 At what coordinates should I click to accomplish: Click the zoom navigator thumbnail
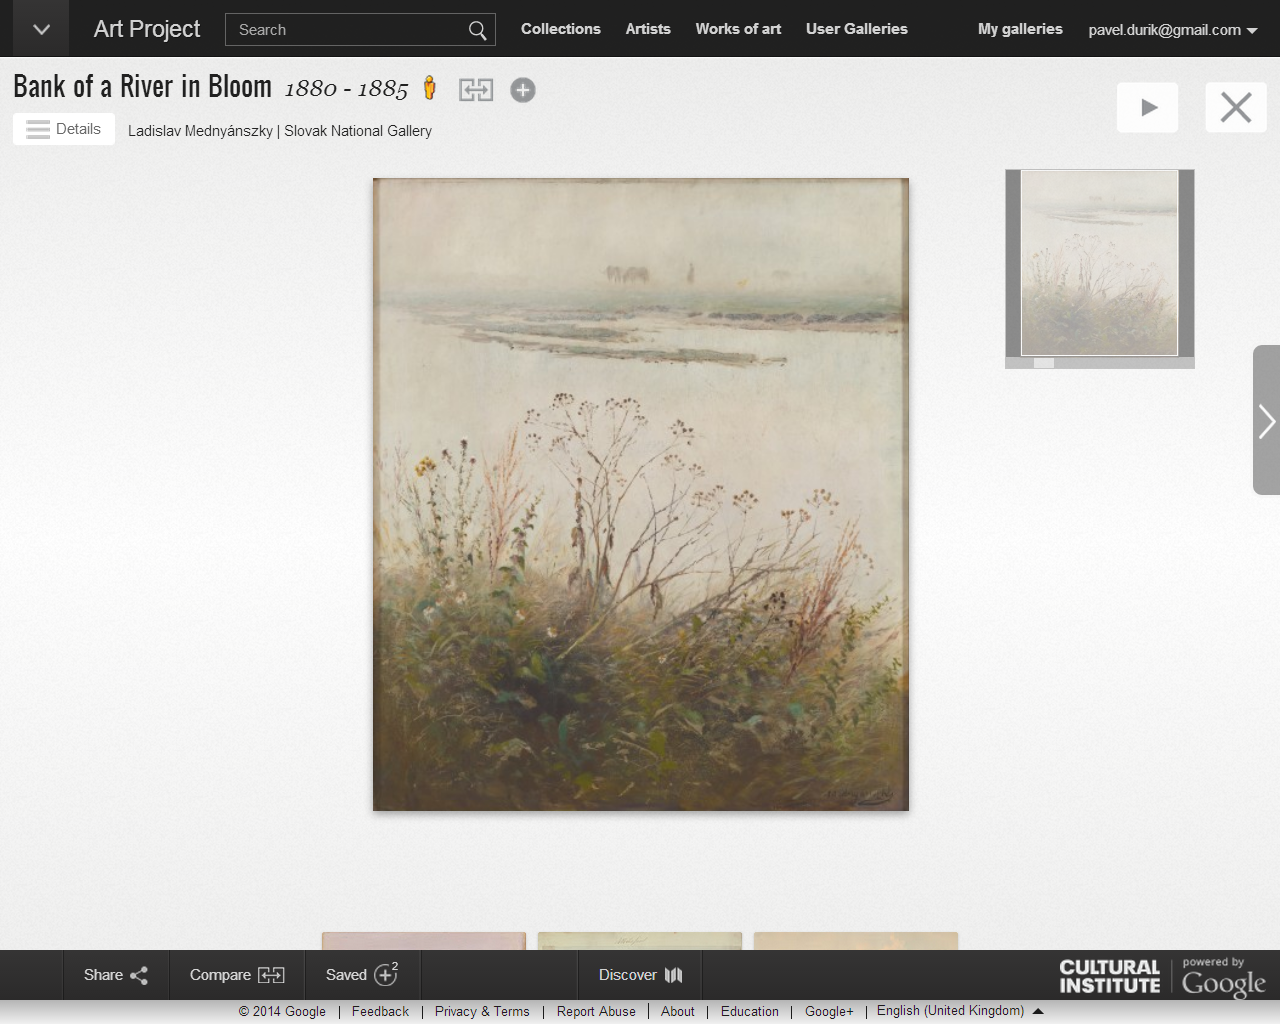(x=1100, y=263)
